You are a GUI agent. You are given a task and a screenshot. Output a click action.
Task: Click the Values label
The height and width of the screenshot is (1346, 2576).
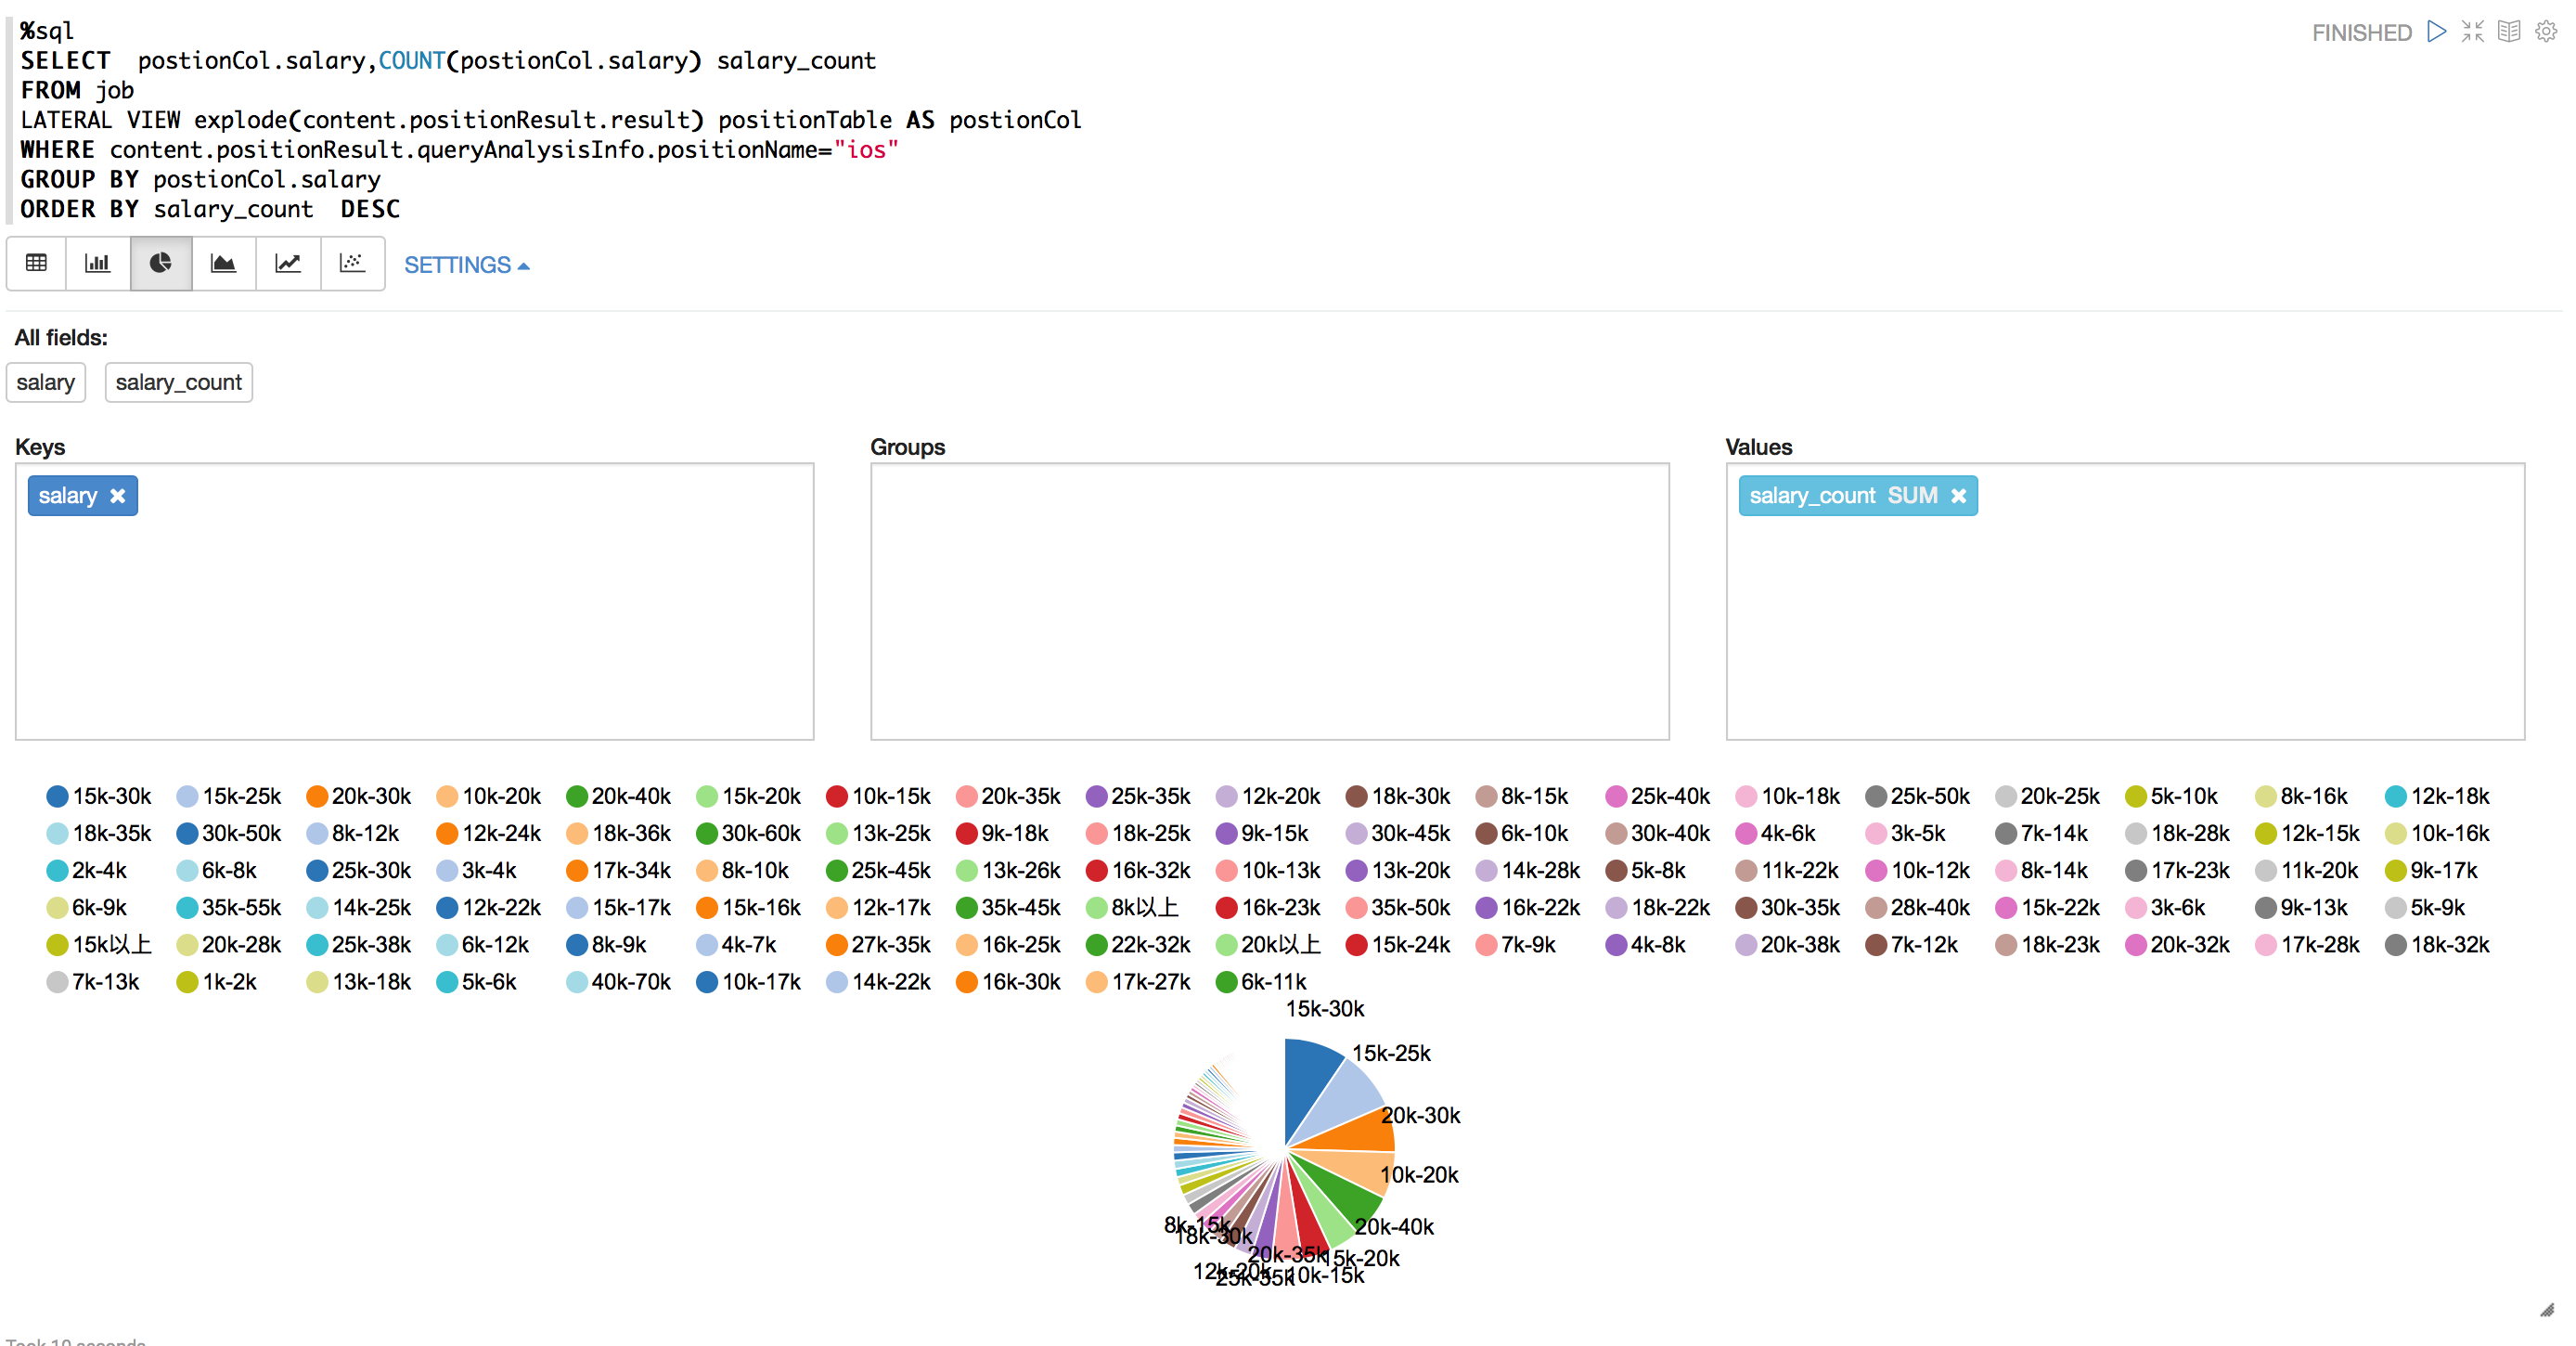point(1759,447)
